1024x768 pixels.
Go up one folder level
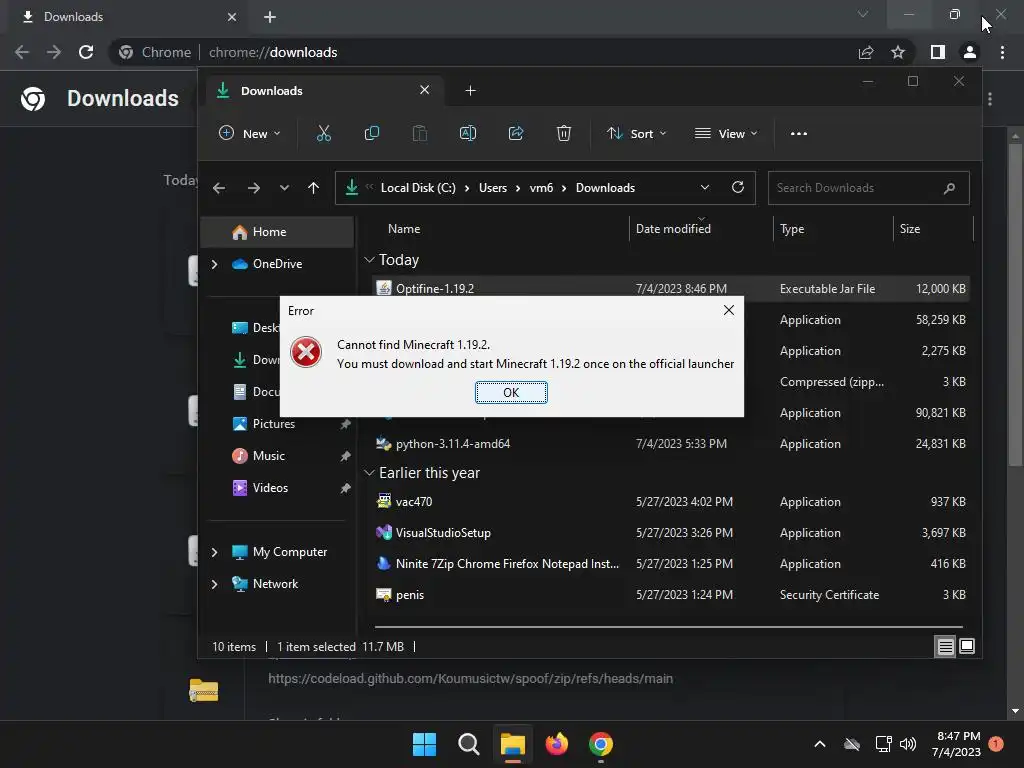tap(313, 188)
